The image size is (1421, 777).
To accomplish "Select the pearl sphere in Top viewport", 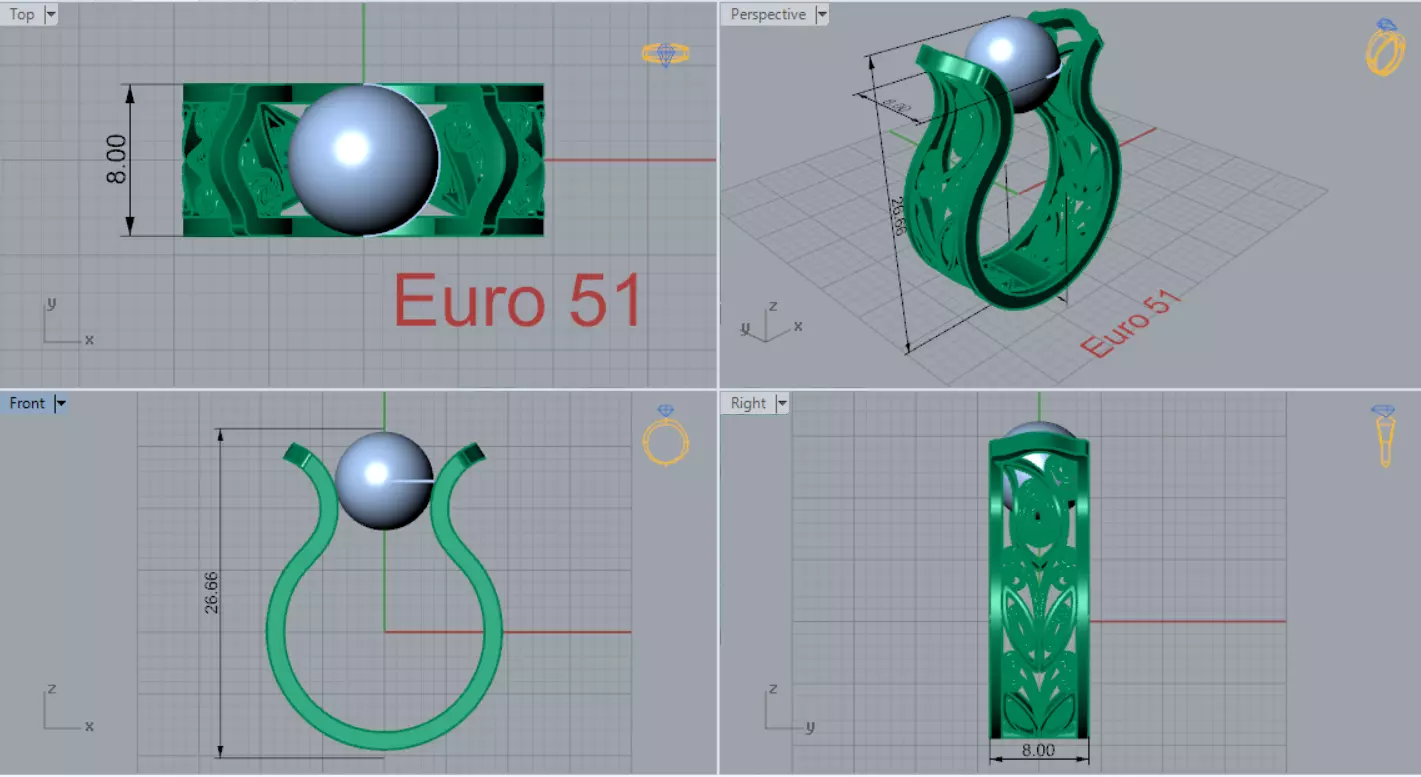I will [x=363, y=160].
